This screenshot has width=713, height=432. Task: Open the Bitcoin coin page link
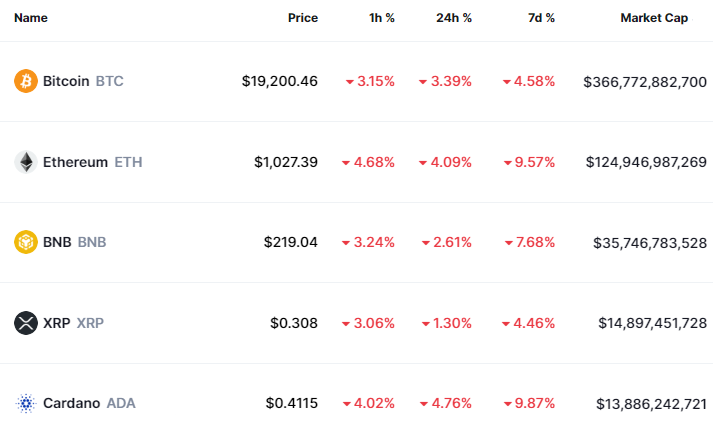66,81
